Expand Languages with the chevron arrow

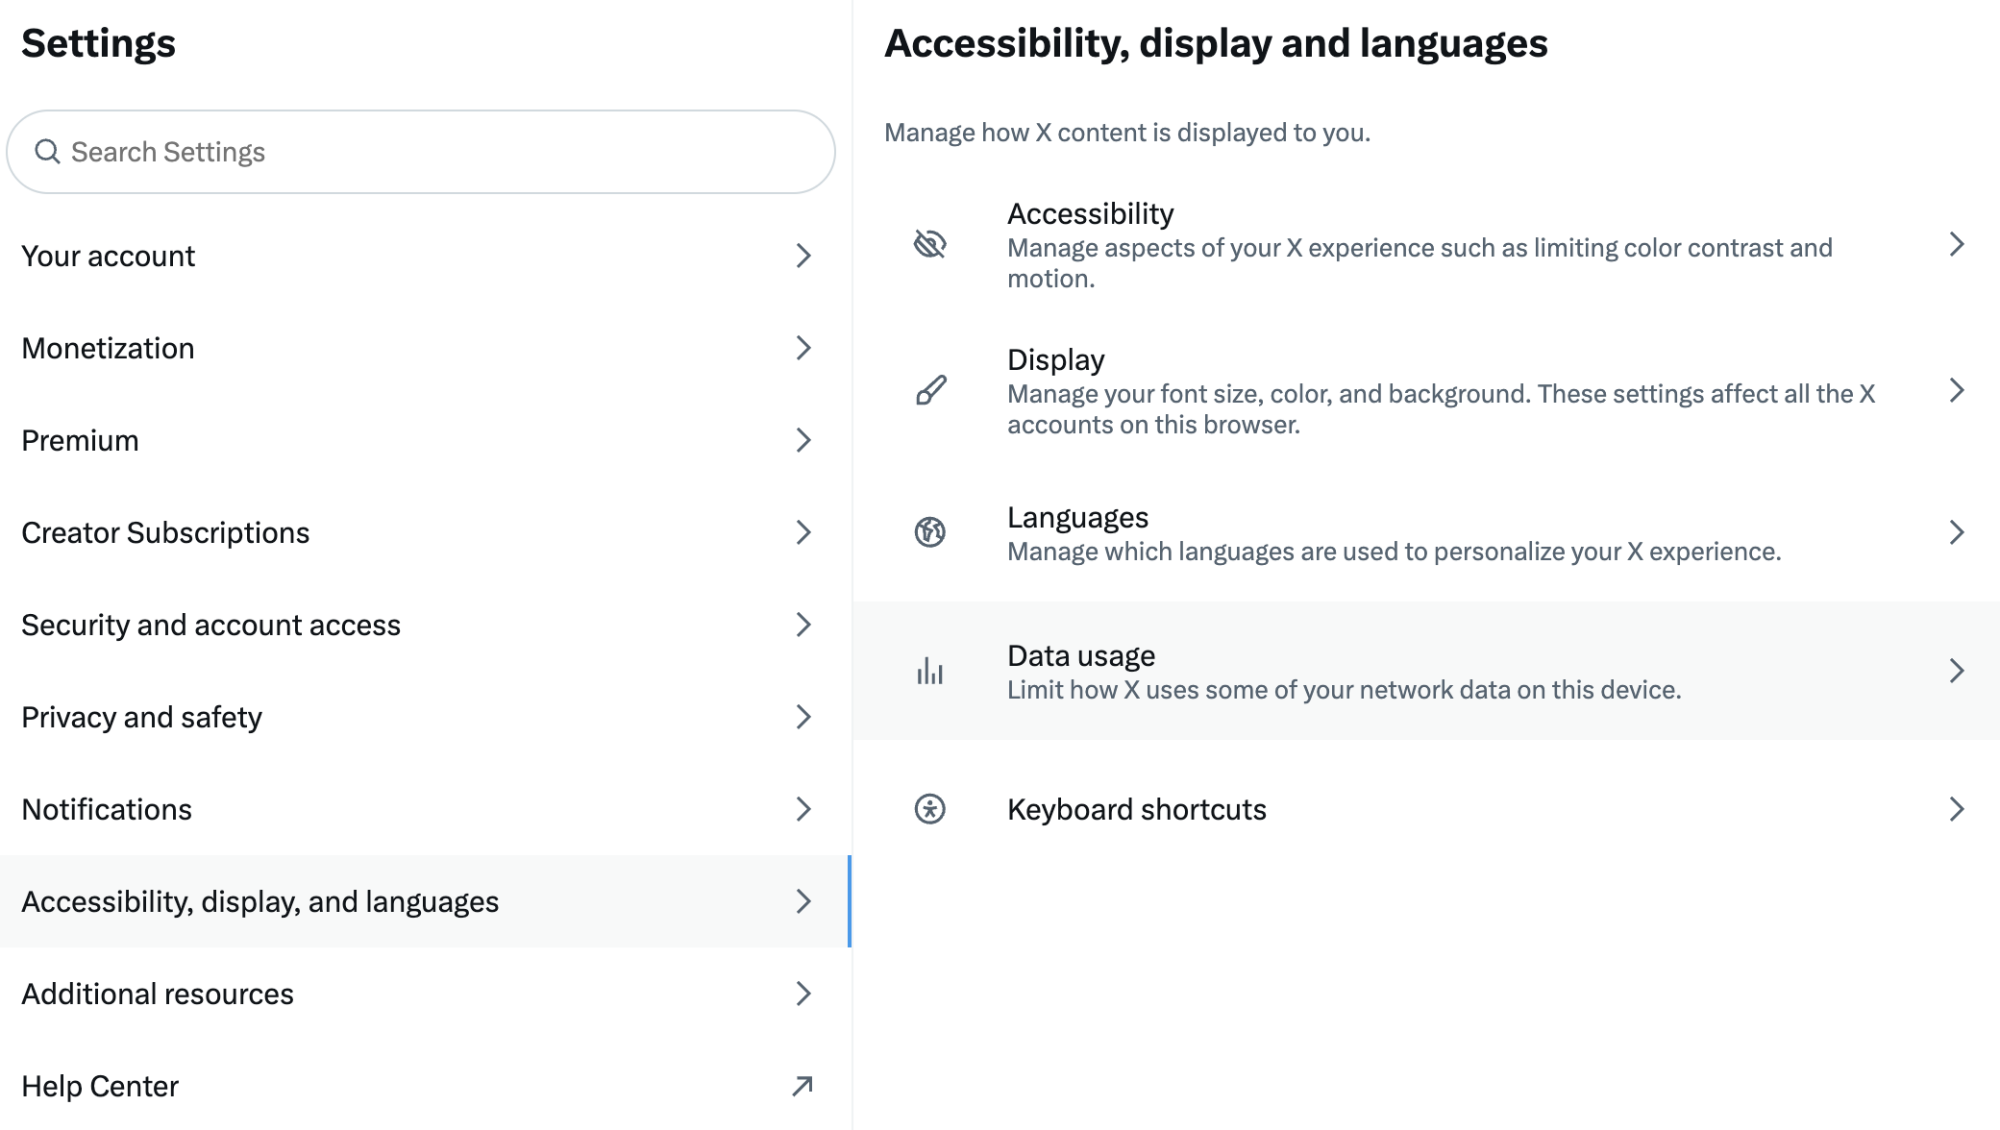point(1957,532)
